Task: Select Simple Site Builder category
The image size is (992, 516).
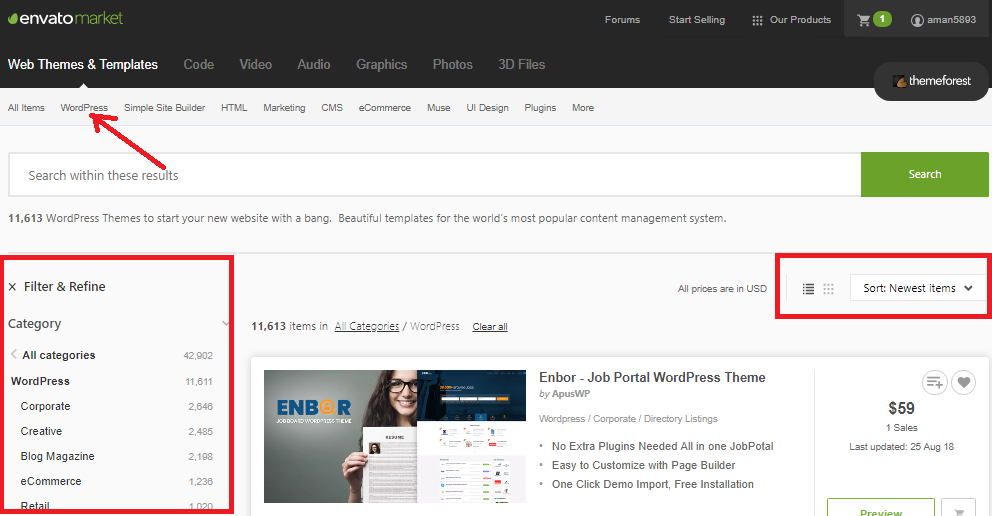Action: (164, 108)
